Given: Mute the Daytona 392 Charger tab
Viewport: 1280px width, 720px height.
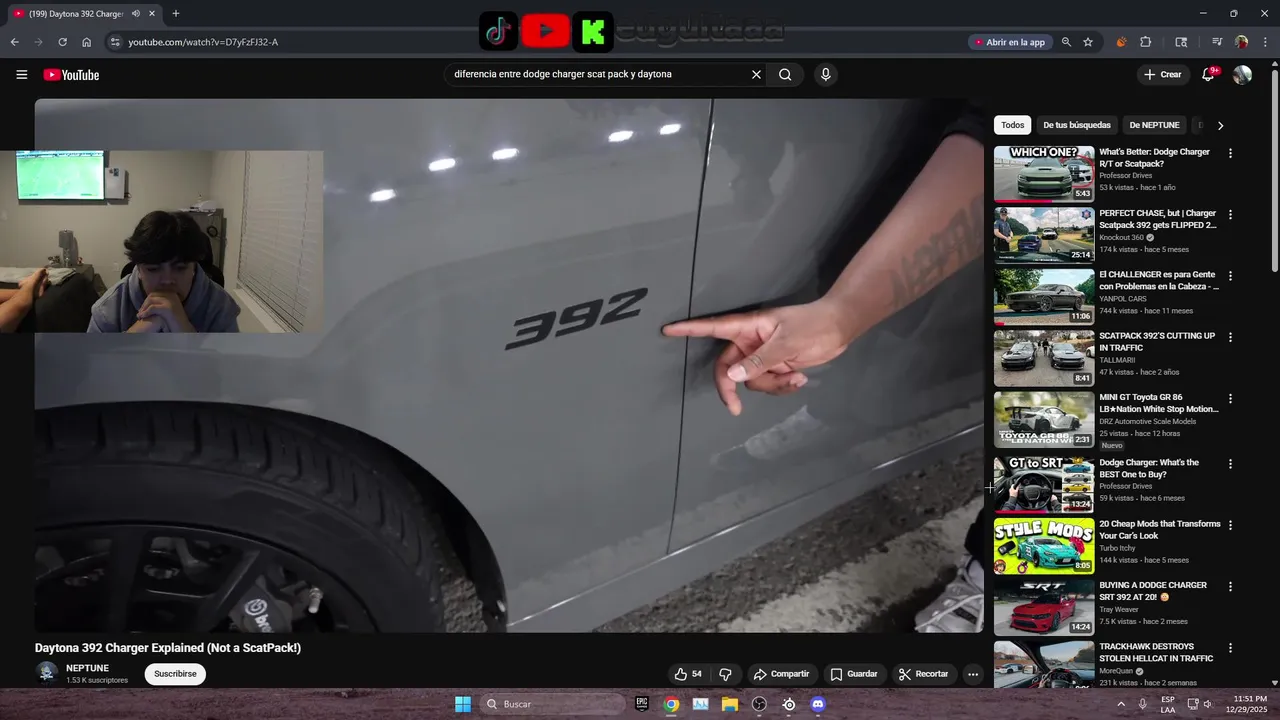Looking at the screenshot, I should [x=136, y=14].
